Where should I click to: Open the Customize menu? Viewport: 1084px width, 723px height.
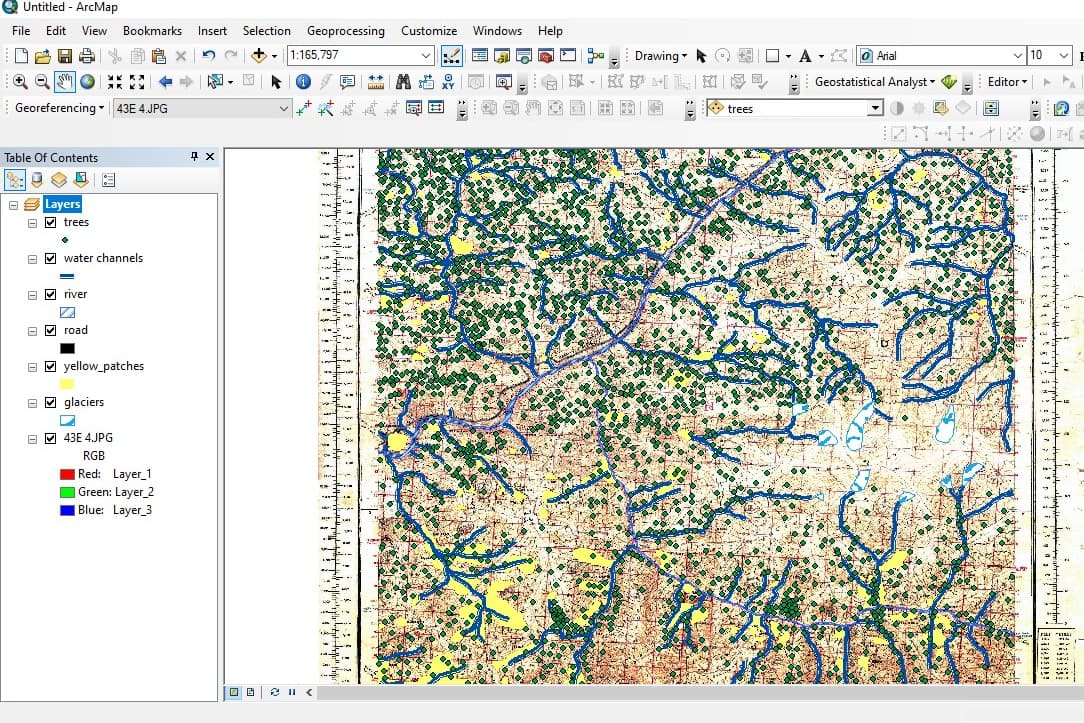[429, 30]
